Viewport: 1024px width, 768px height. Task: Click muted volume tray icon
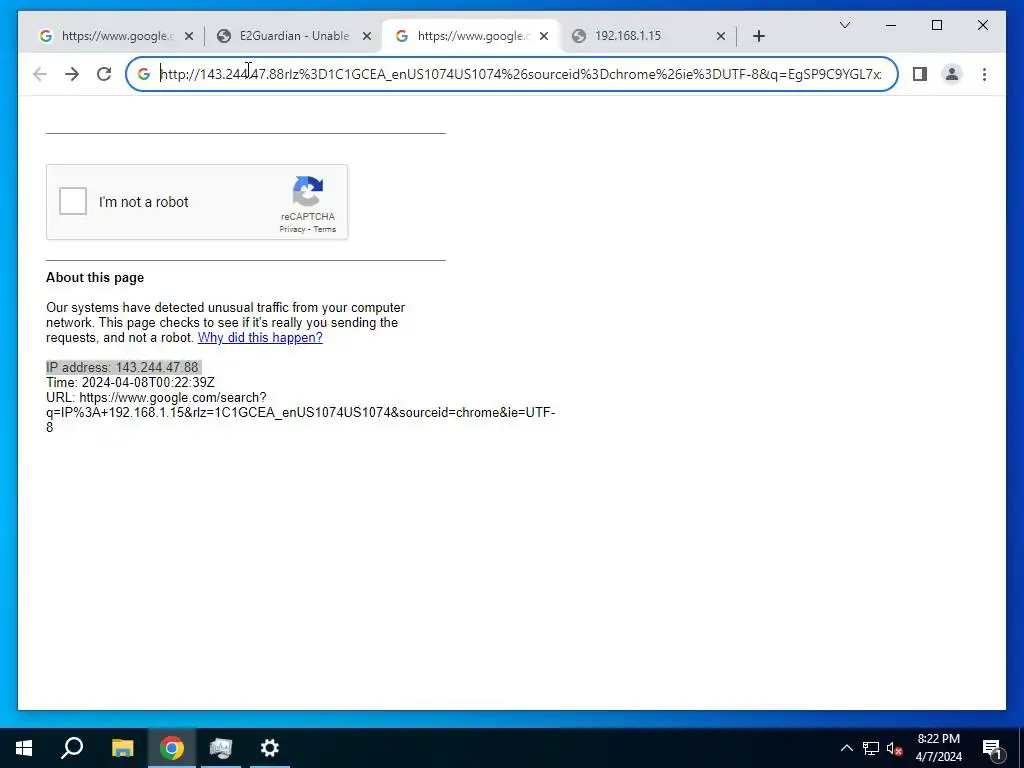point(894,748)
